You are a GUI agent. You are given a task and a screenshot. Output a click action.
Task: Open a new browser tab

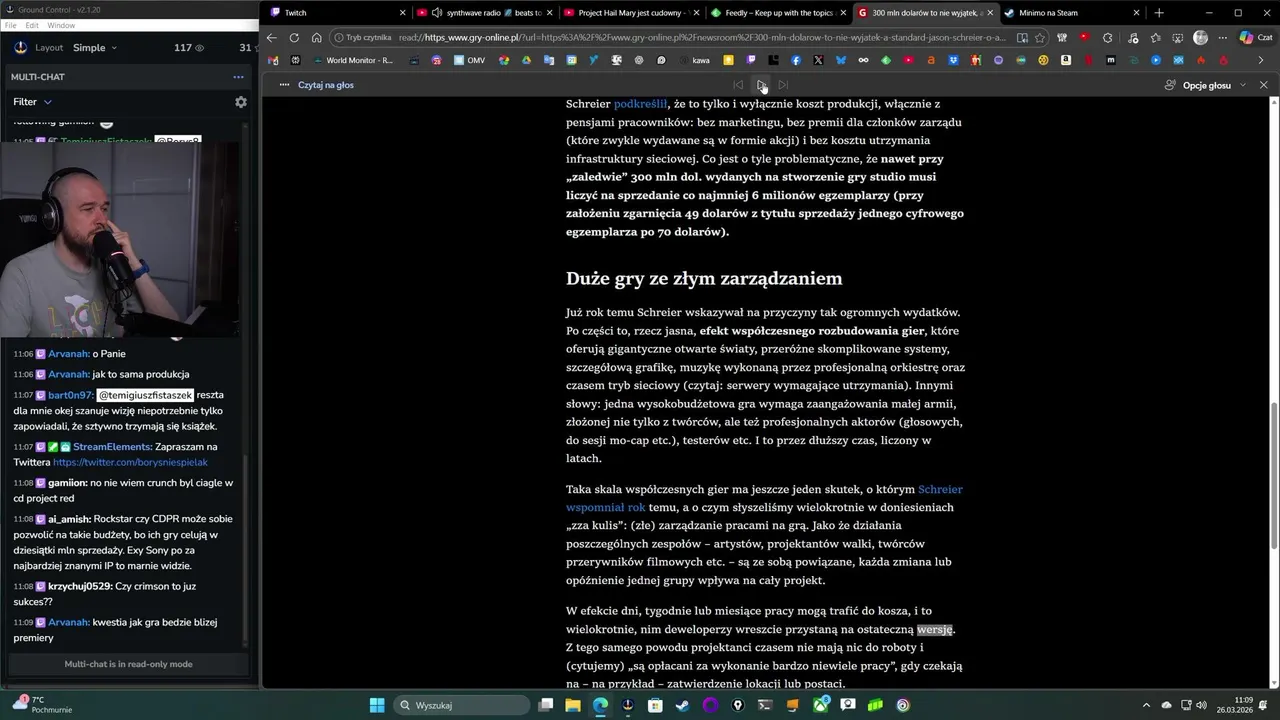pos(1159,13)
